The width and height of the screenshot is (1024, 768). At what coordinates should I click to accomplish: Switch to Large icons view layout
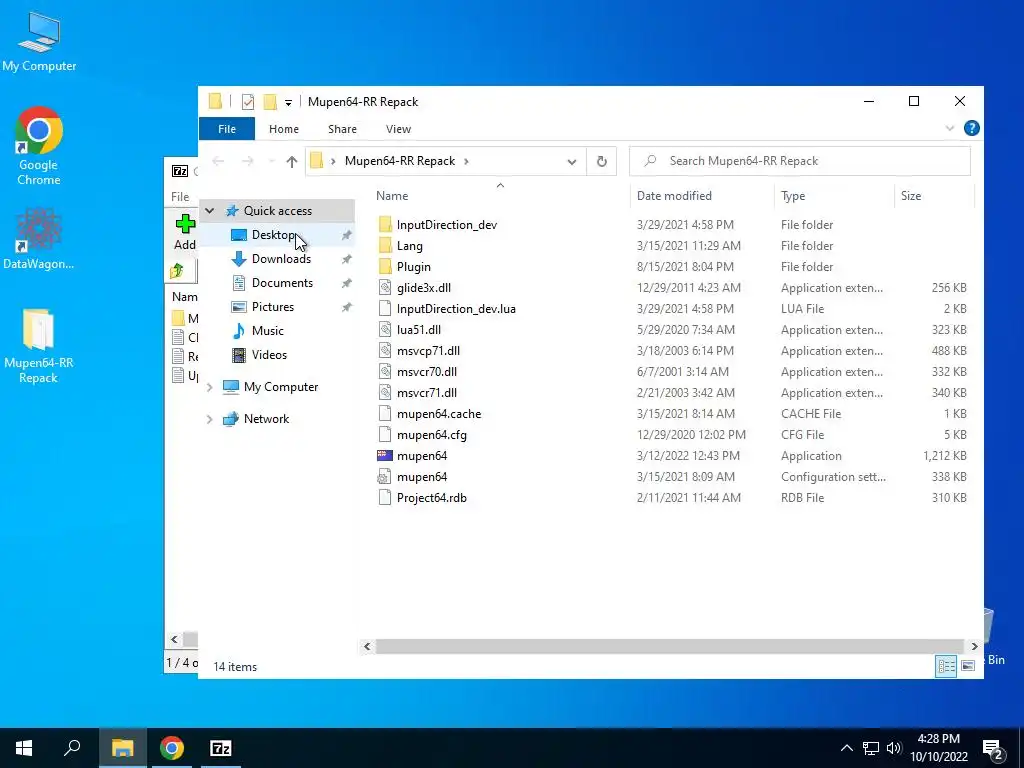coord(968,665)
